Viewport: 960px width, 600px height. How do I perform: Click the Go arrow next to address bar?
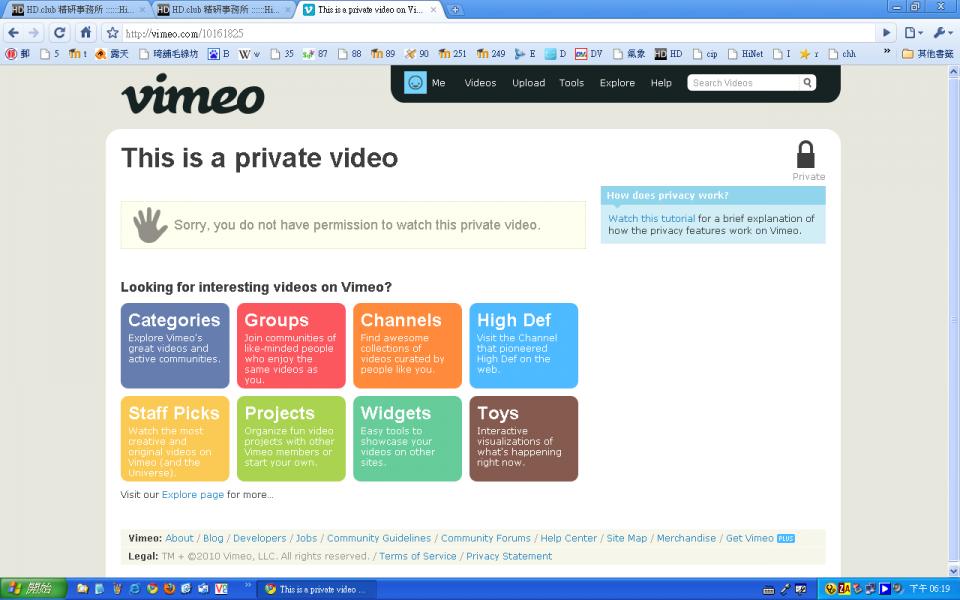click(x=886, y=33)
